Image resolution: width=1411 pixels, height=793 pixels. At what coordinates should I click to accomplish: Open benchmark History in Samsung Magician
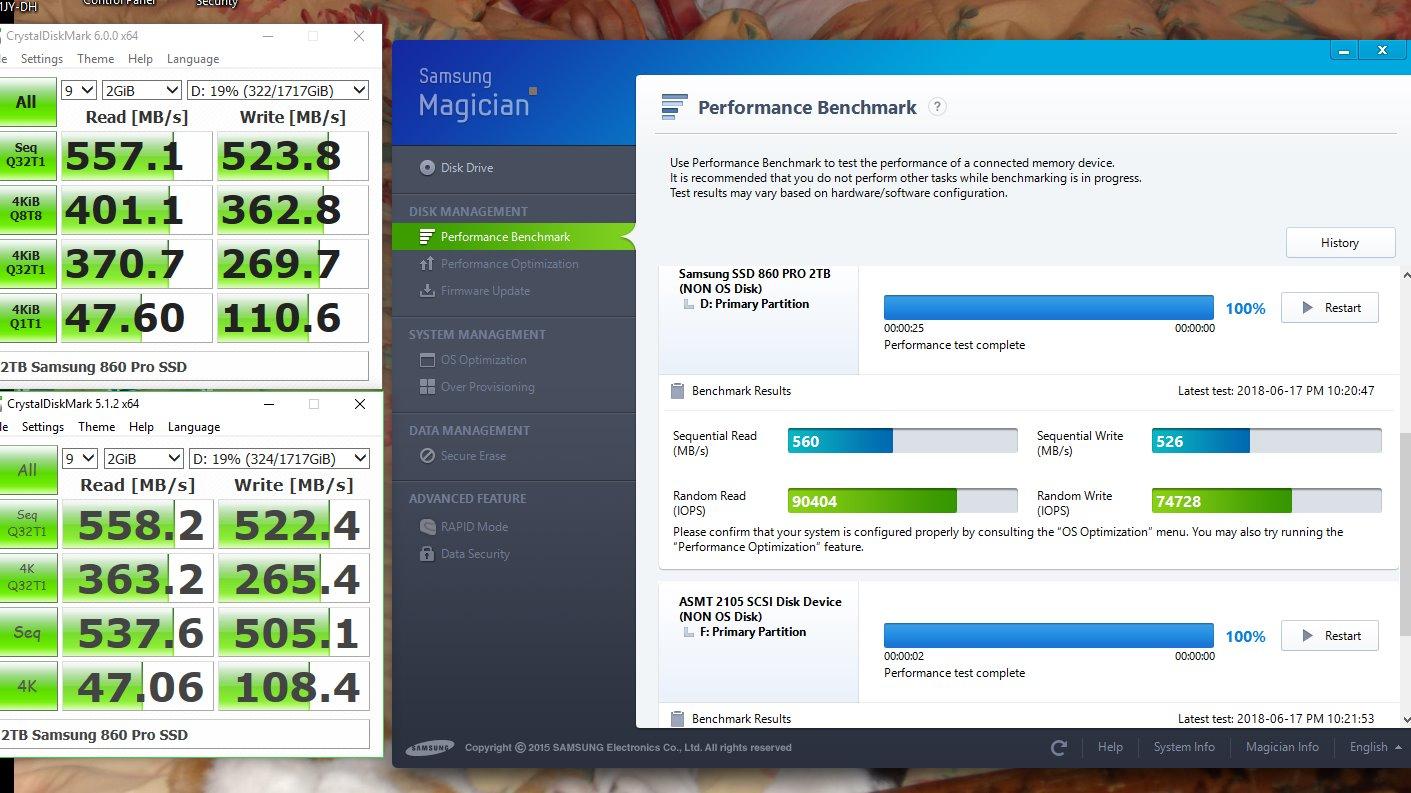(x=1340, y=243)
